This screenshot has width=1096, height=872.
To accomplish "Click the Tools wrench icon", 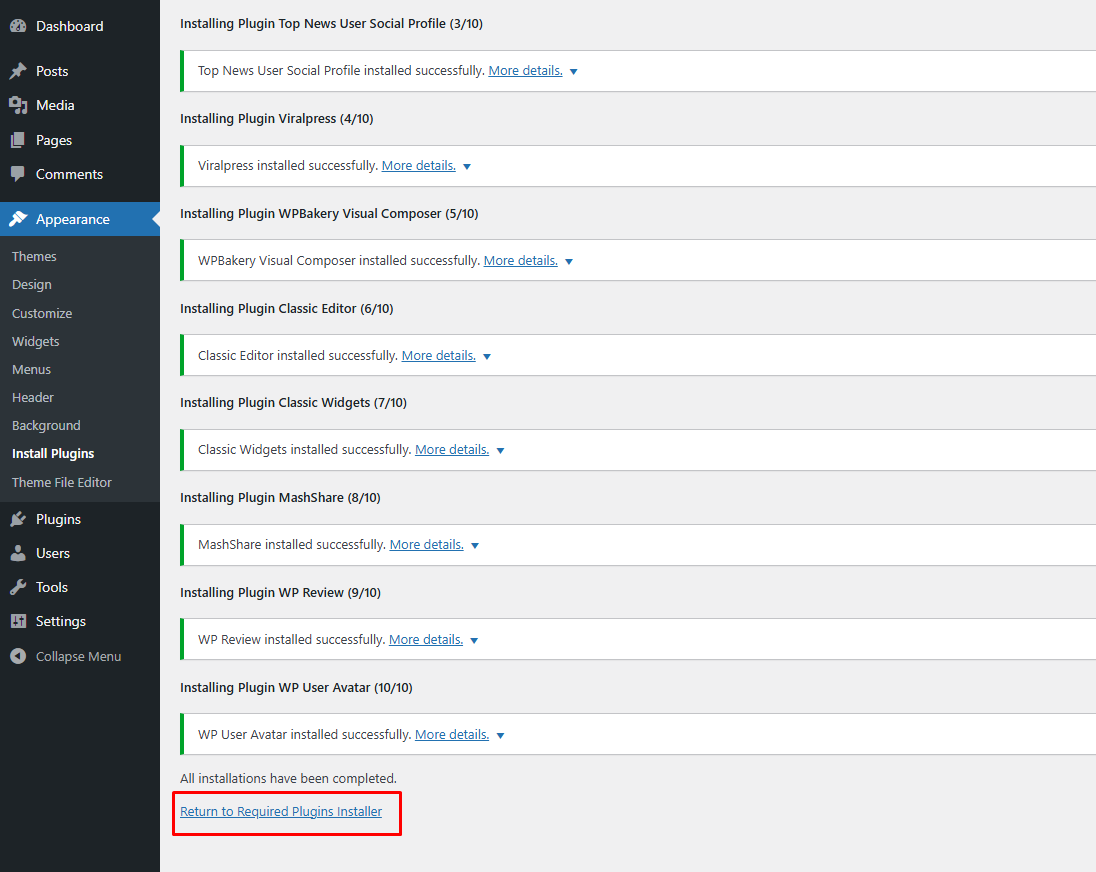I will tap(18, 588).
